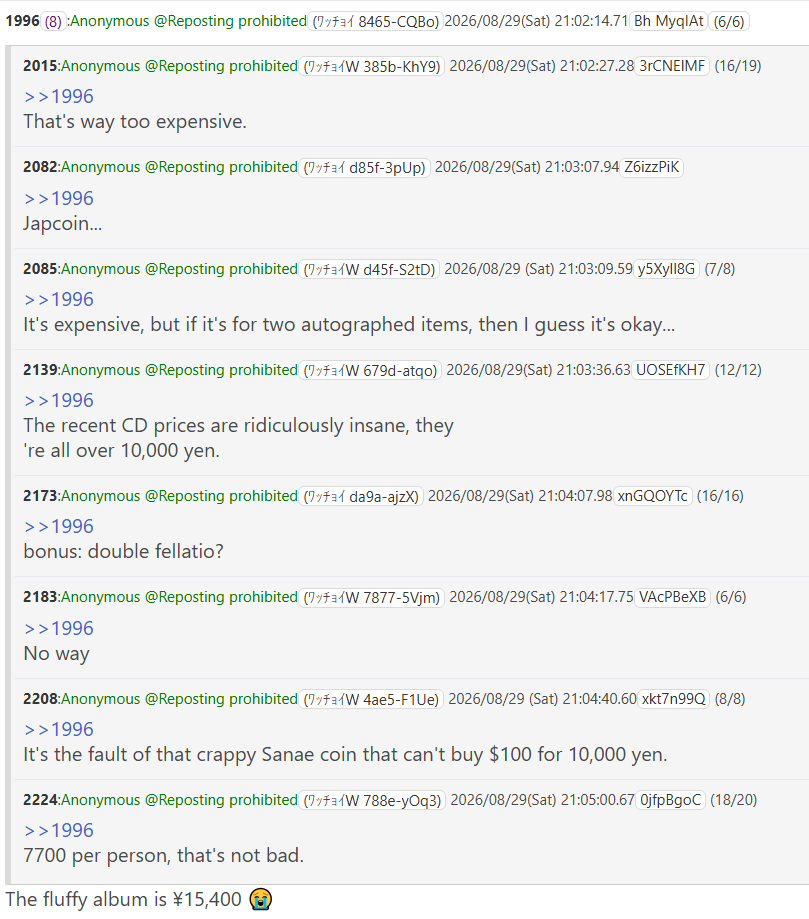Select ID badge Z6izzPiK on post 2082
This screenshot has width=809, height=919.
(651, 167)
